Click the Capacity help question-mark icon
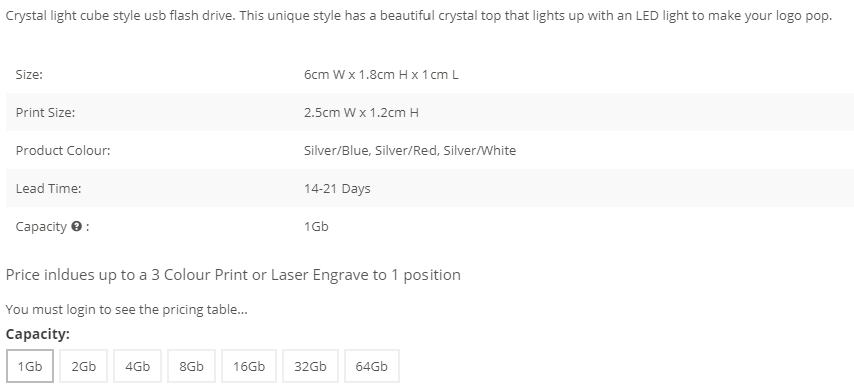This screenshot has height=392, width=854. pyautogui.click(x=76, y=226)
